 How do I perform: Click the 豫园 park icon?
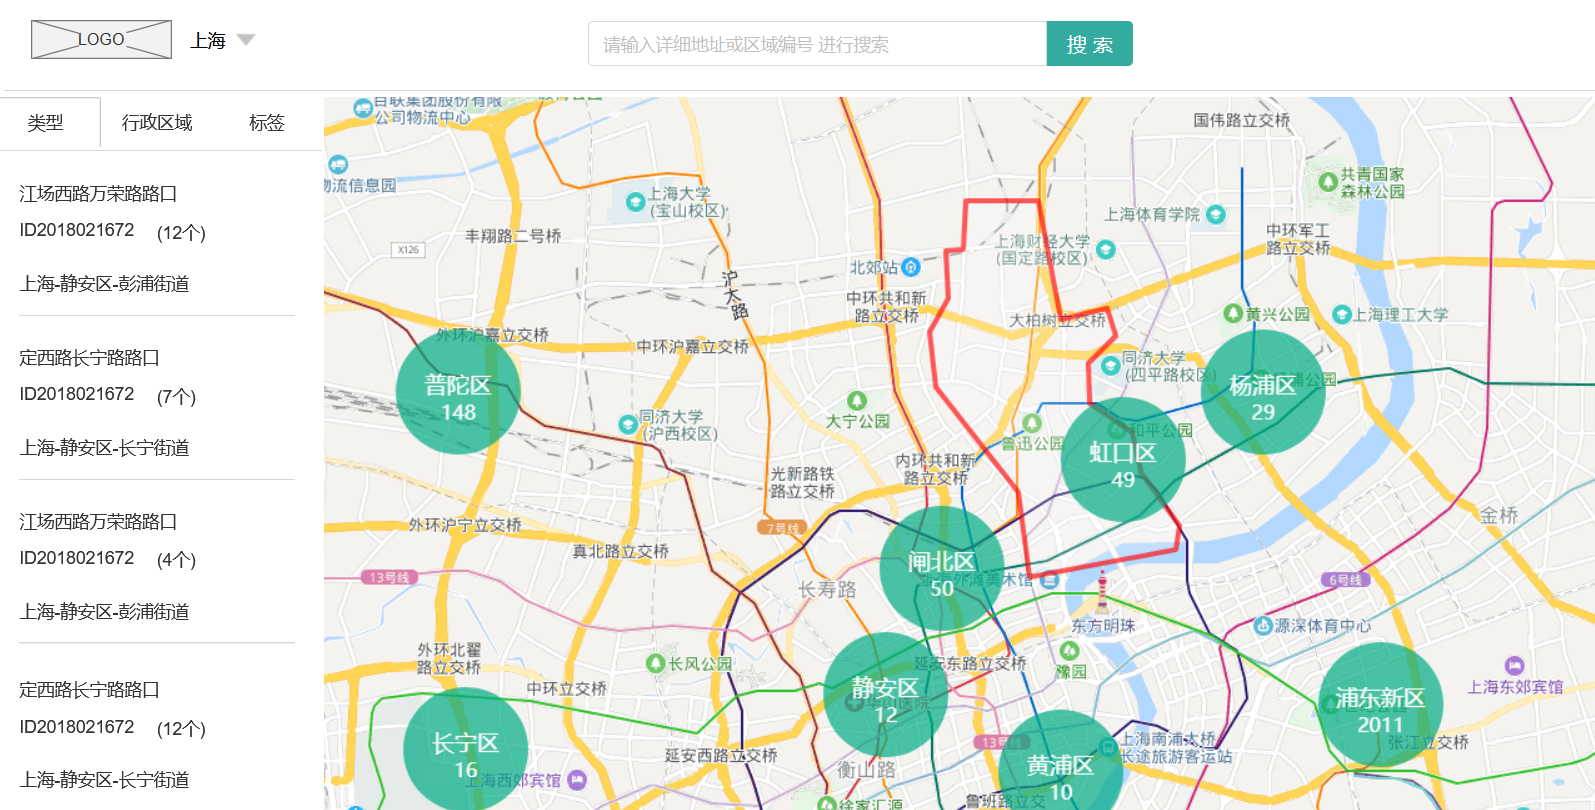[1069, 651]
